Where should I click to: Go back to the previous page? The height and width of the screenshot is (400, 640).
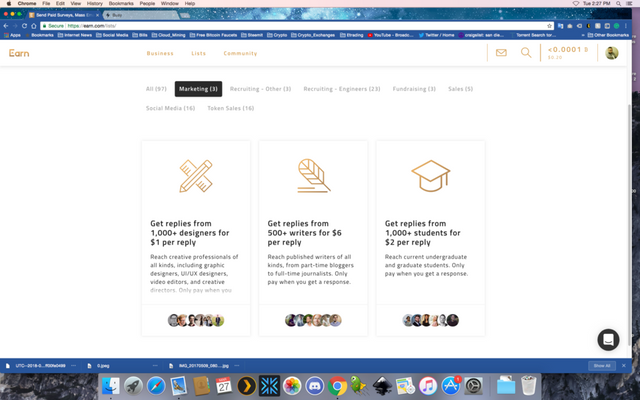(x=6, y=26)
